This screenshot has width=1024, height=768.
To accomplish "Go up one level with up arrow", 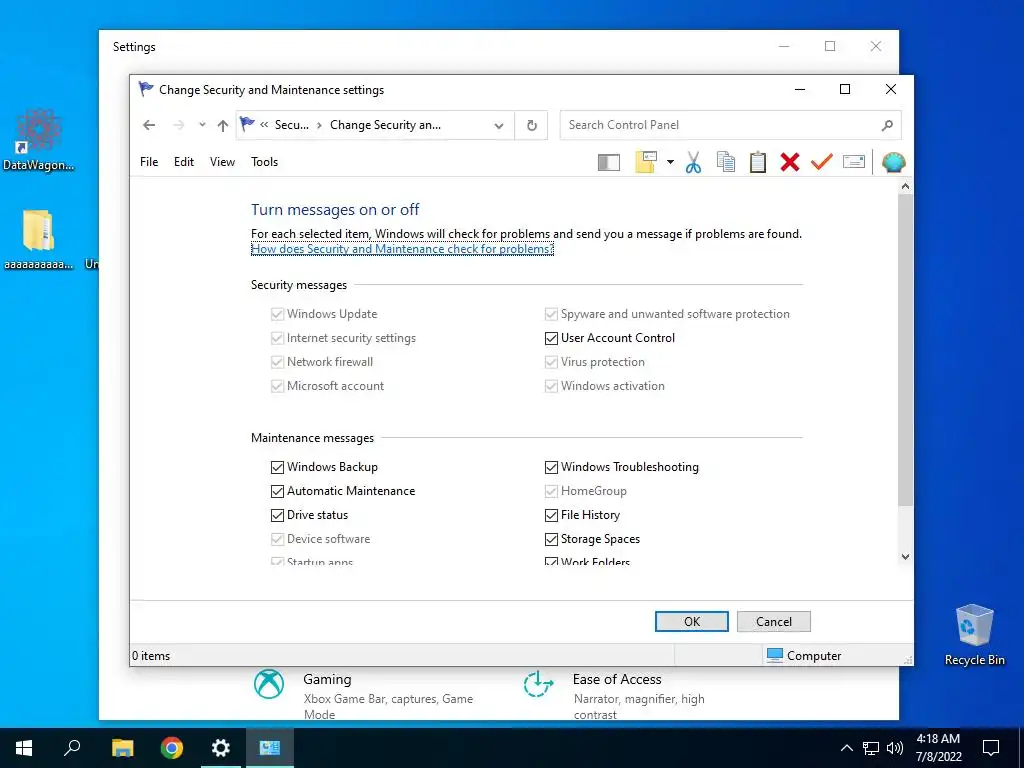I will pos(223,125).
